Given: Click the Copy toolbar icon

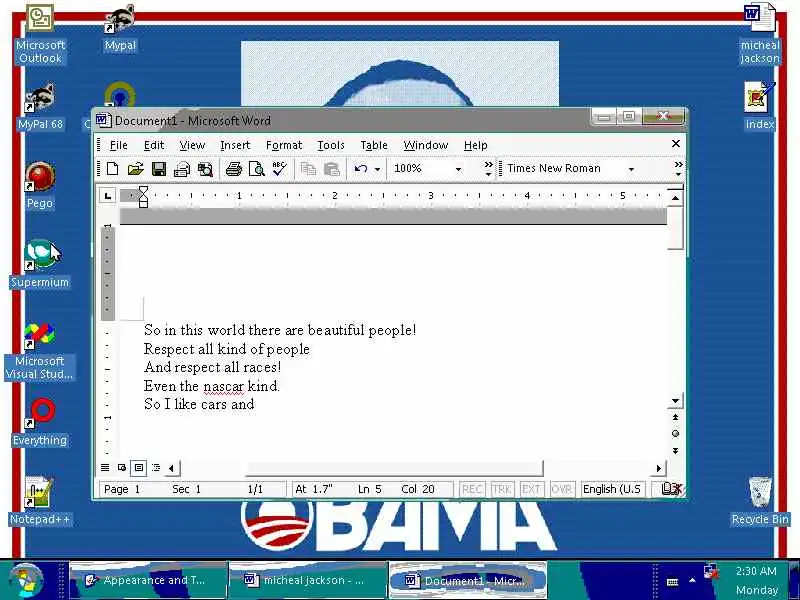Looking at the screenshot, I should [x=308, y=168].
